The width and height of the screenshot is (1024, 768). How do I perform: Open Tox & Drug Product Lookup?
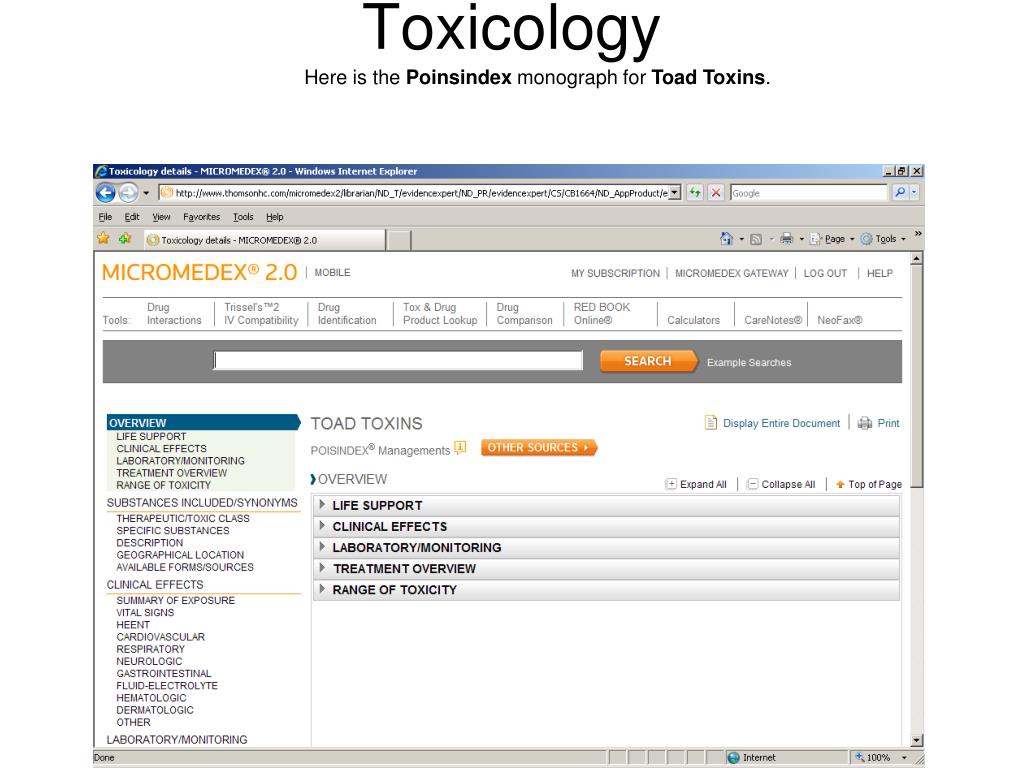pos(440,313)
